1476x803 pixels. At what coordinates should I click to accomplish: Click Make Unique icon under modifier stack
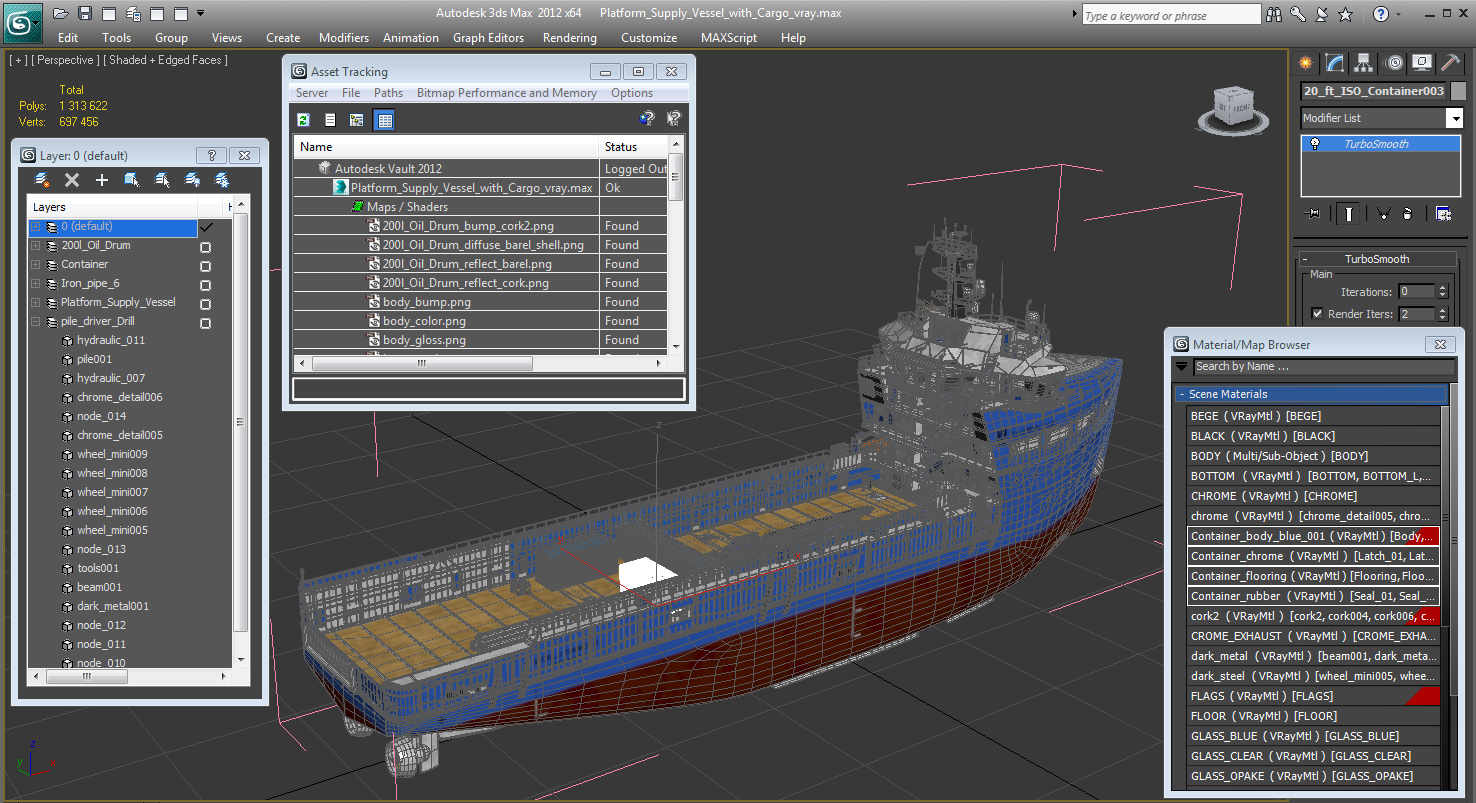click(1384, 213)
